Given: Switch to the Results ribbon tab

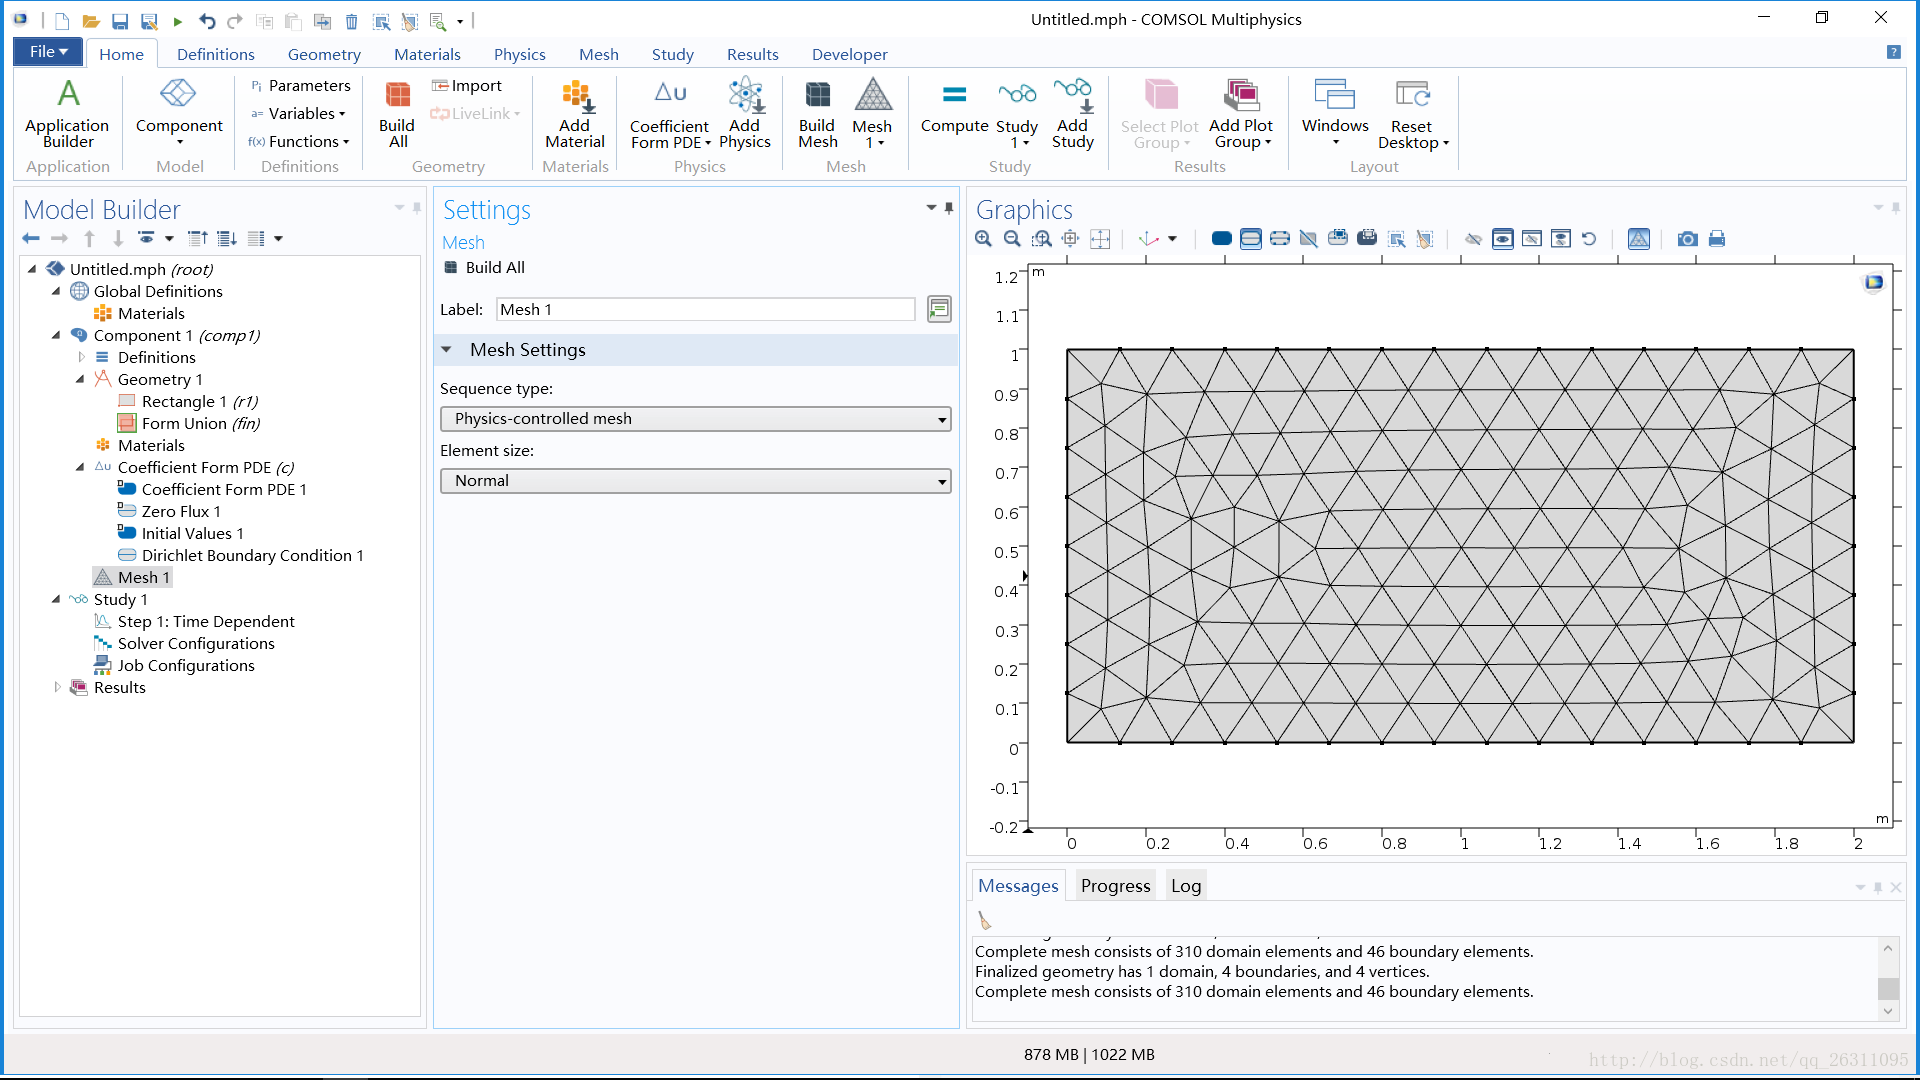Looking at the screenshot, I should pyautogui.click(x=752, y=54).
